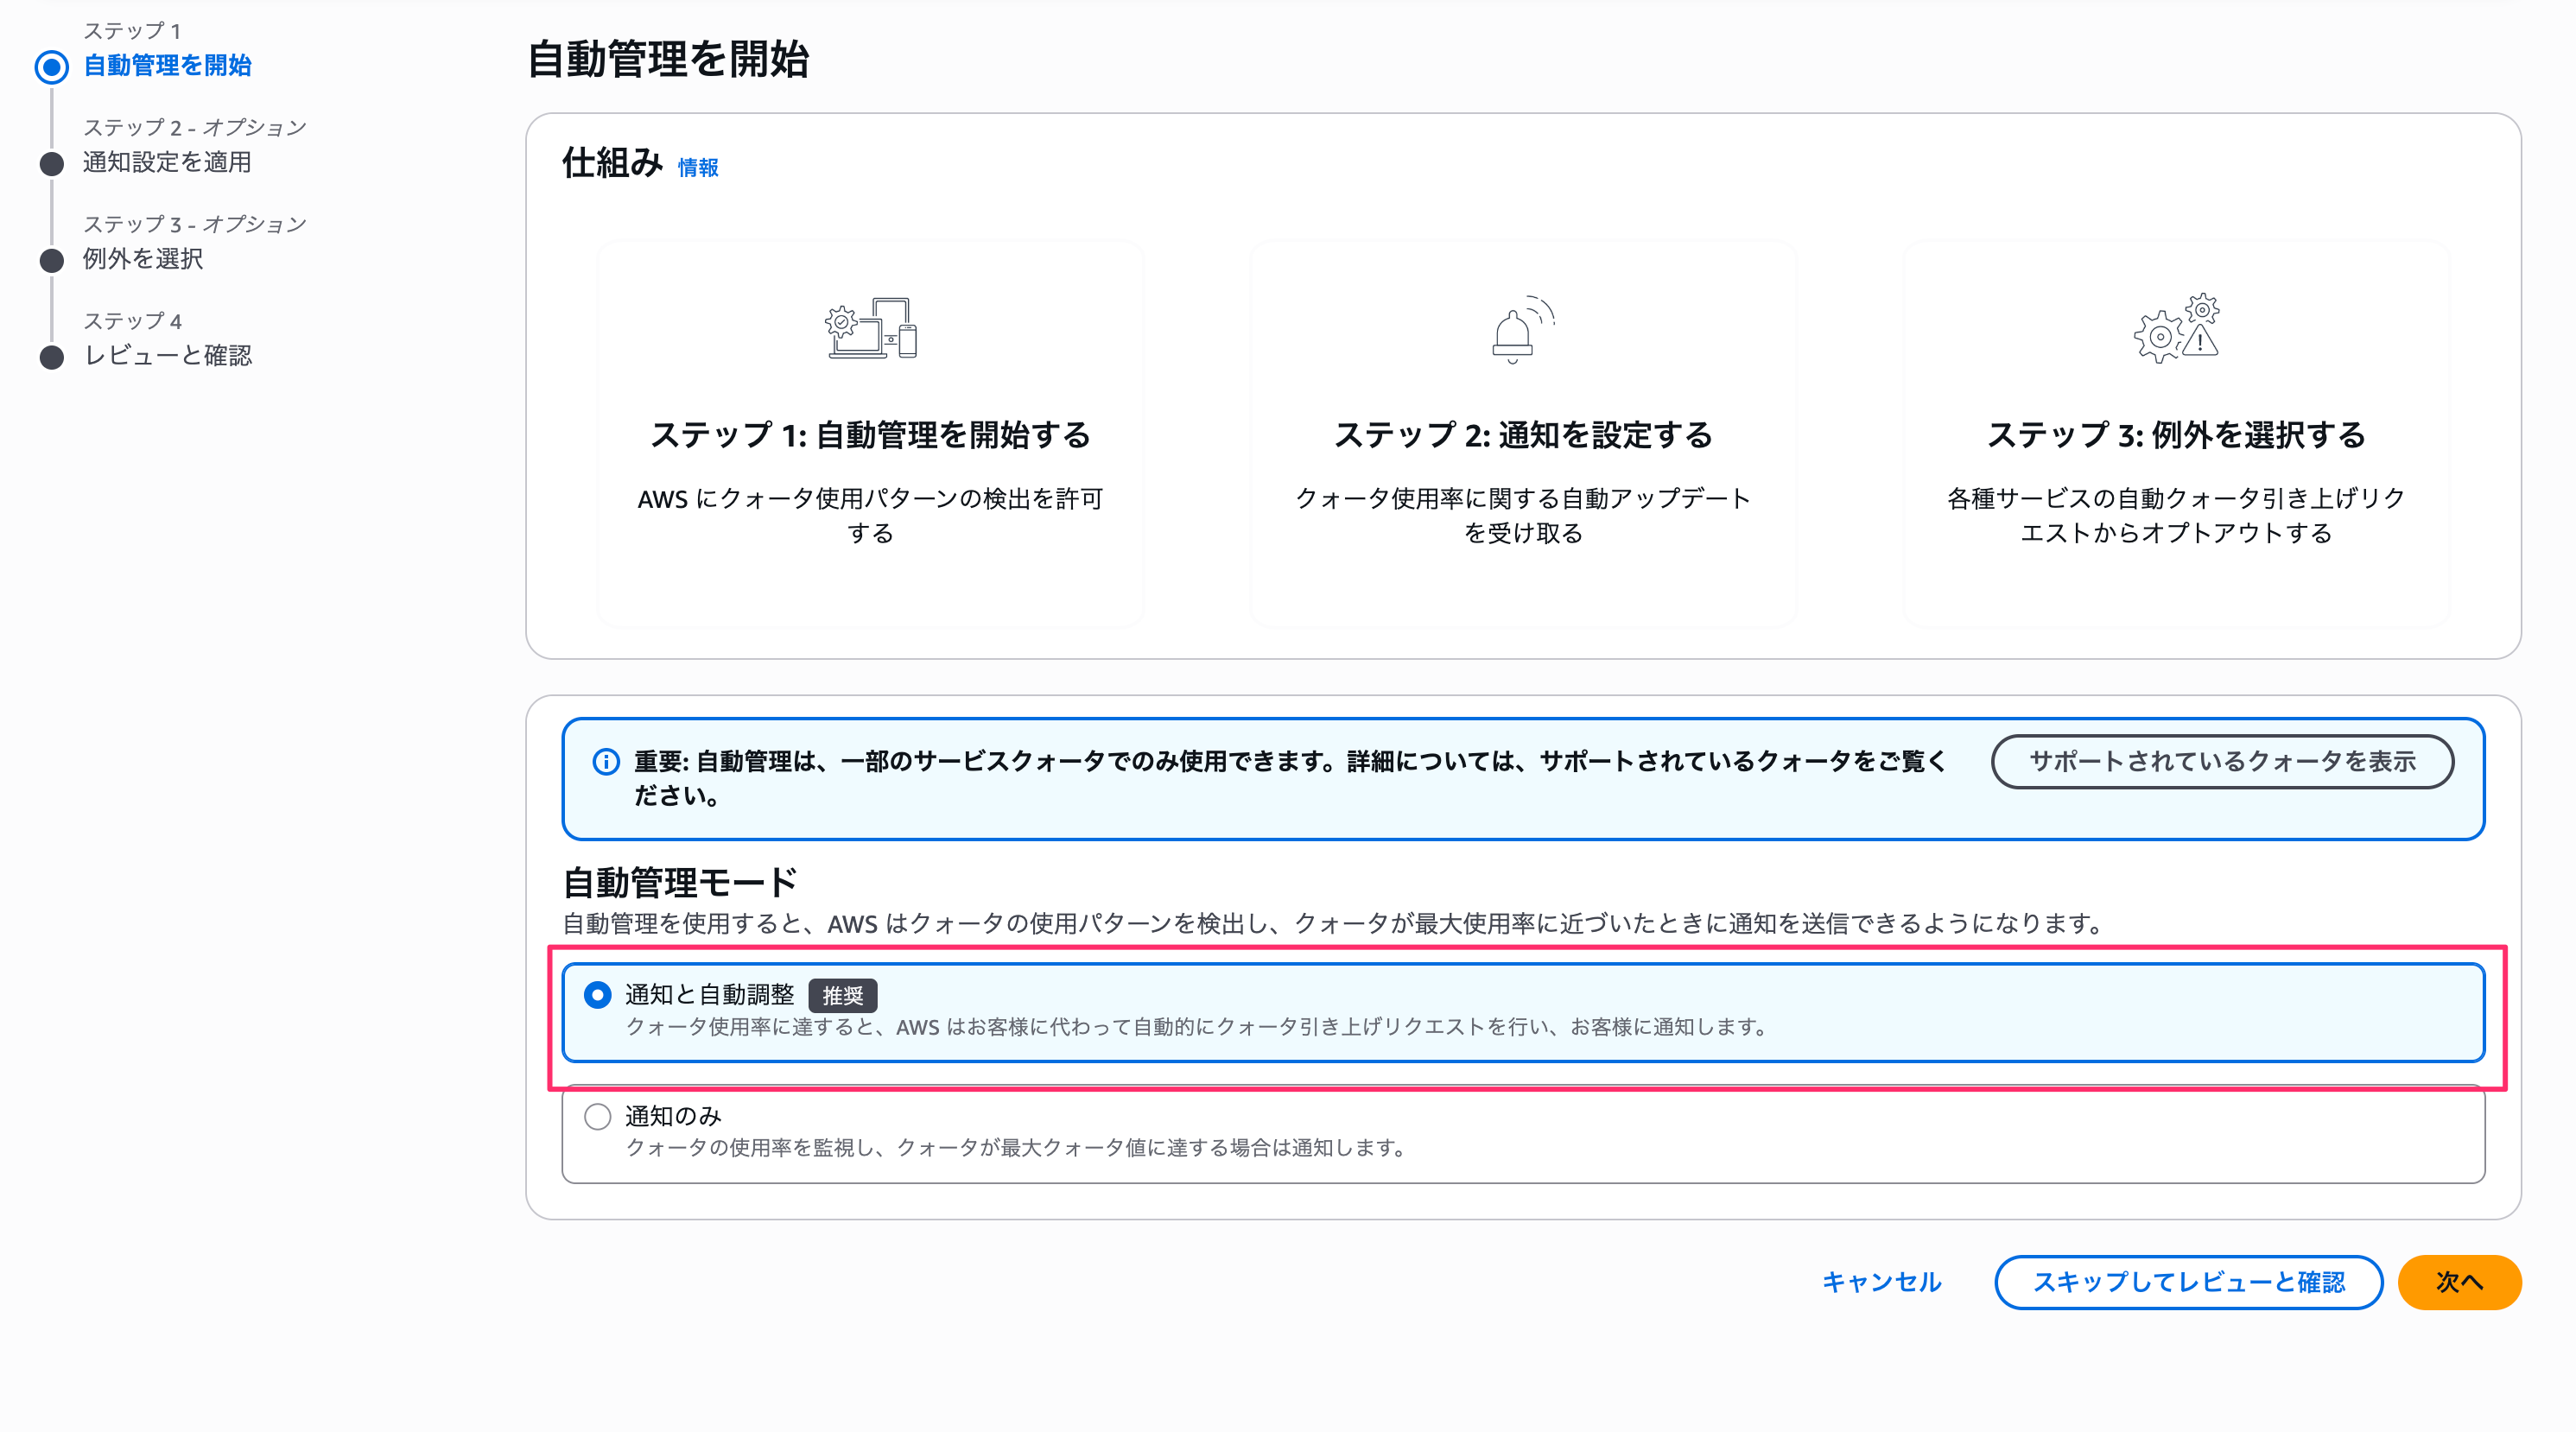
Task: Click the ステップ 3 progress circle in sidebar
Action: pyautogui.click(x=52, y=260)
